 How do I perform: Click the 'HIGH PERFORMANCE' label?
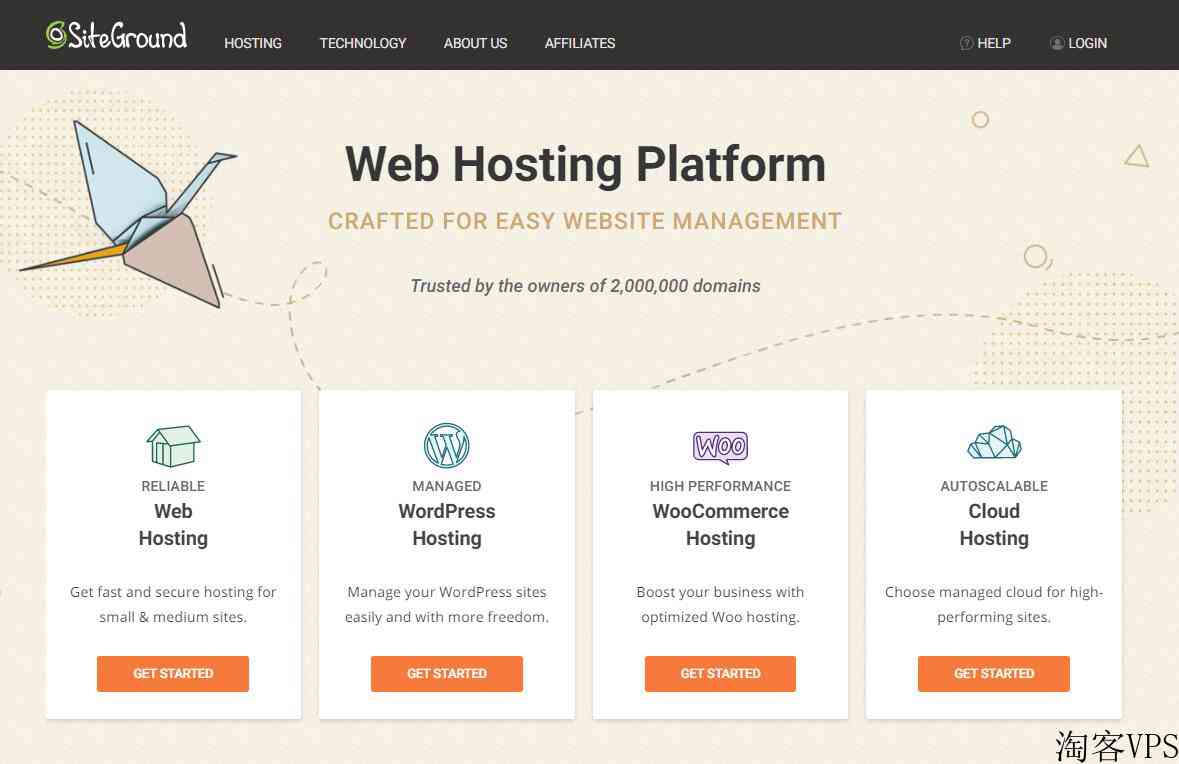(720, 487)
